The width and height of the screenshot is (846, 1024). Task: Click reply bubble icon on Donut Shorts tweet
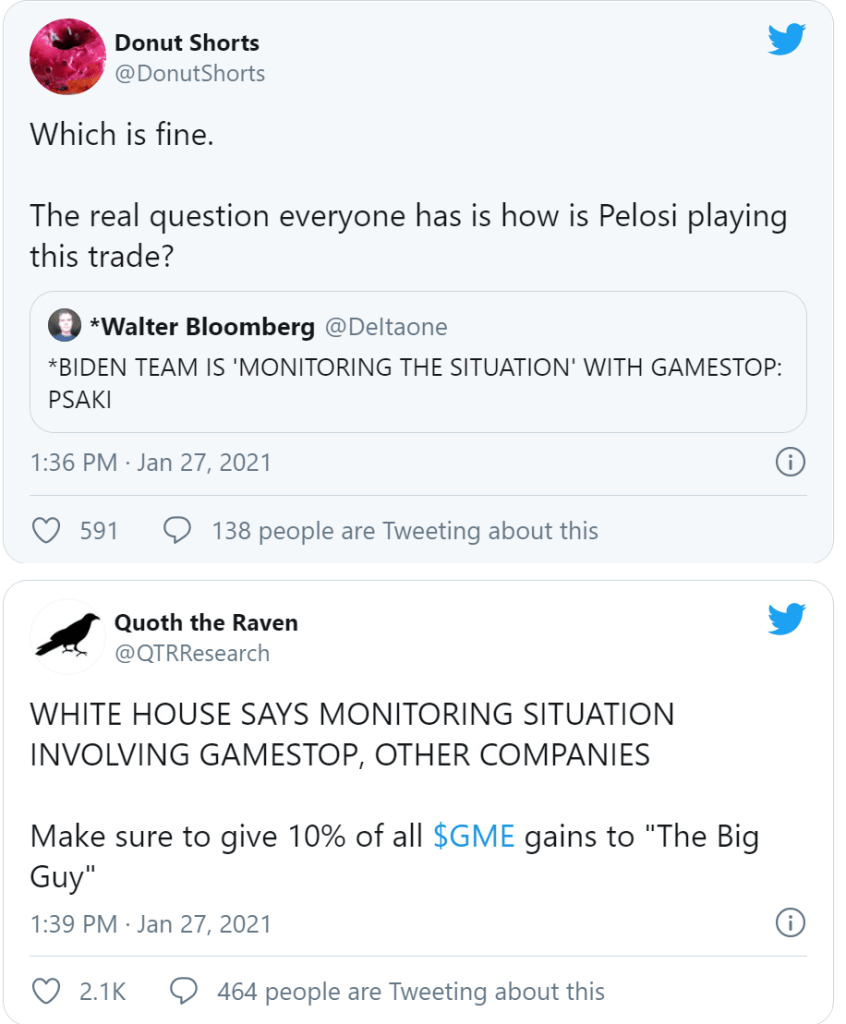pos(177,530)
